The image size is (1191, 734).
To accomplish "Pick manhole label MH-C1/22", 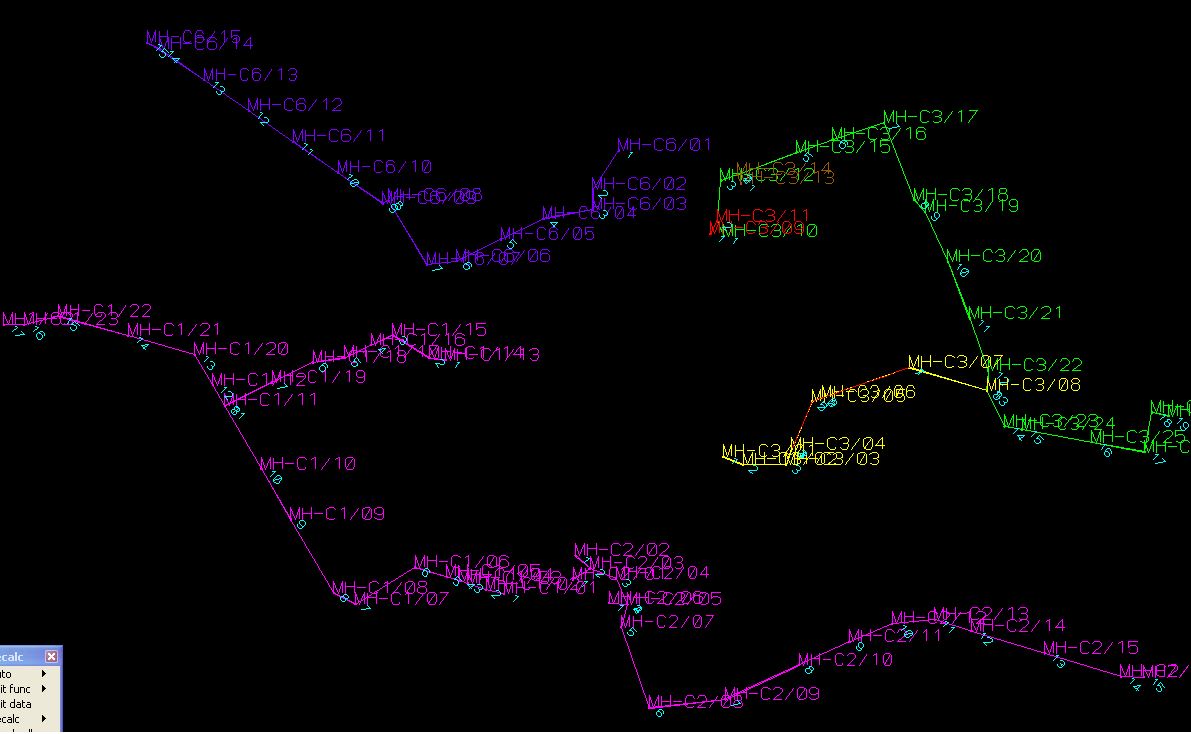I will 105,311.
